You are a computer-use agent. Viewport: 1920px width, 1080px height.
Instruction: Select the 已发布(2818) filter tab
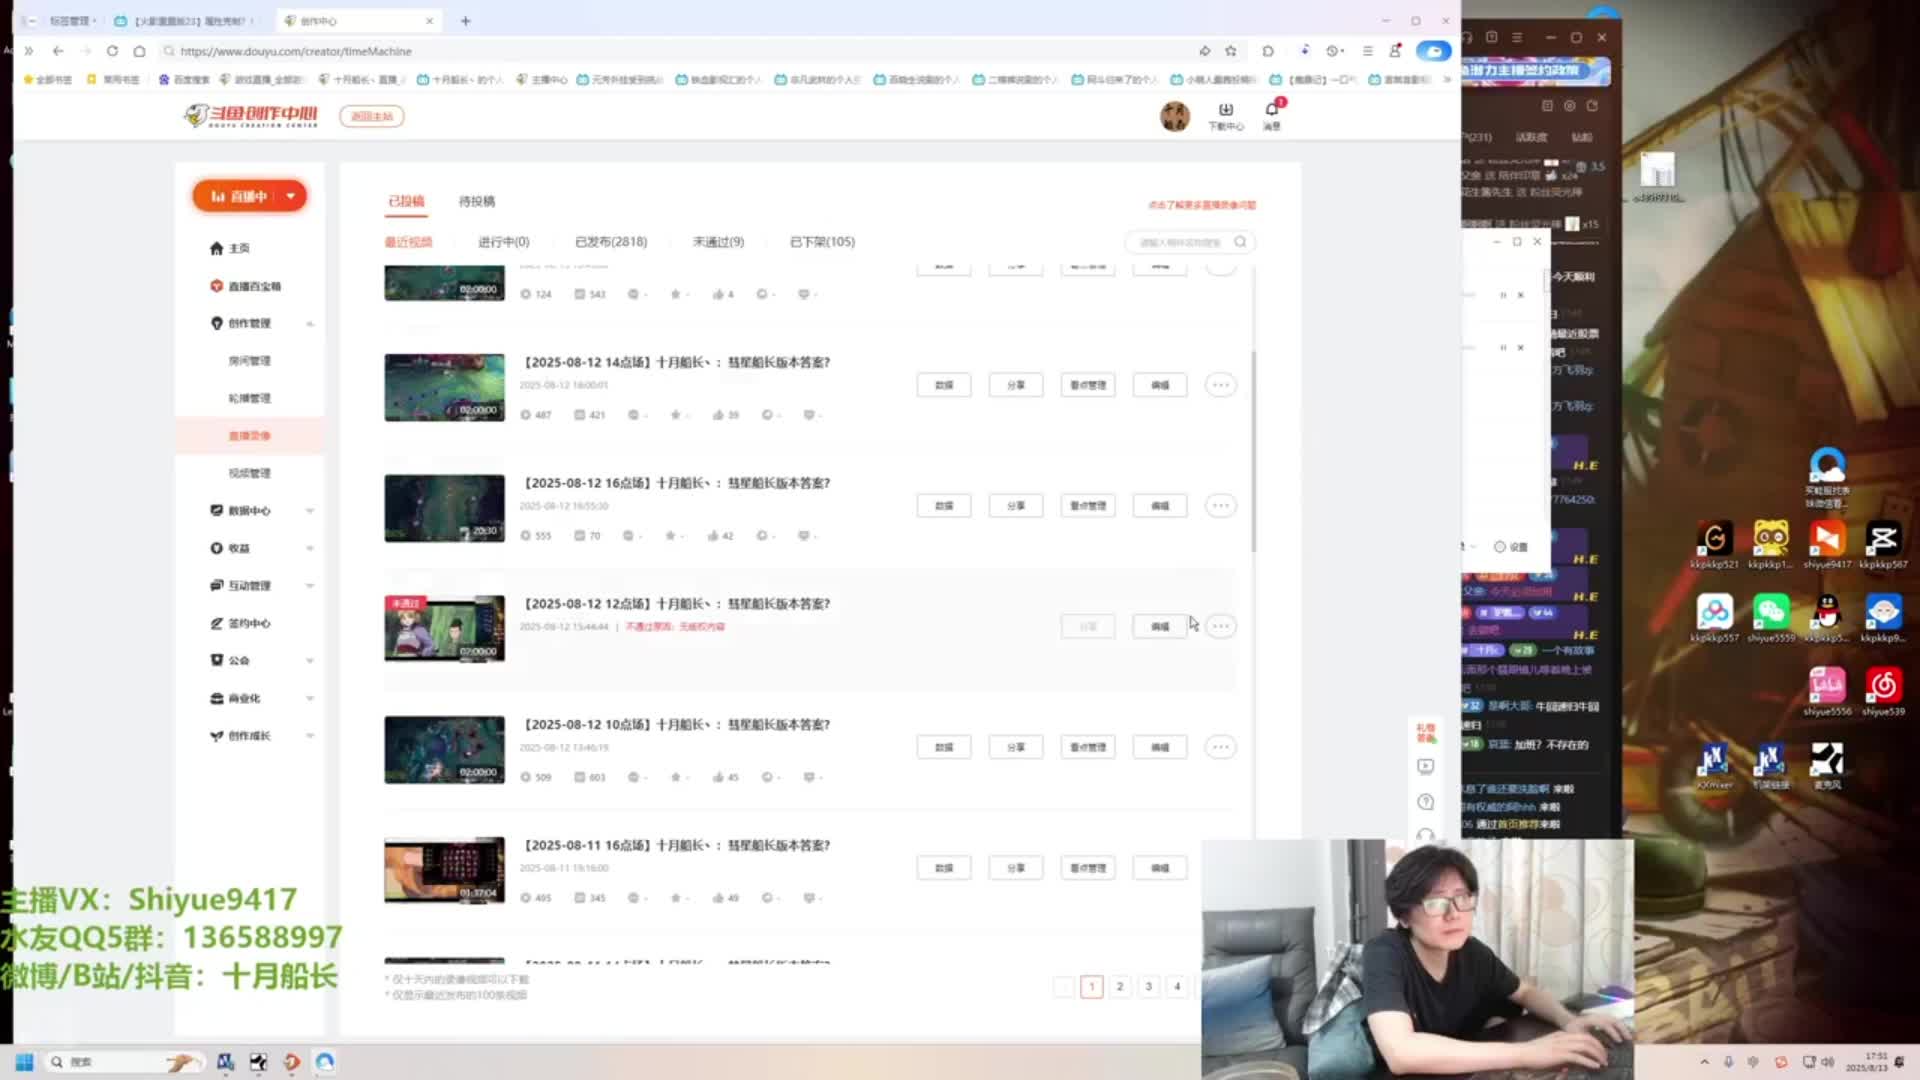coord(610,242)
